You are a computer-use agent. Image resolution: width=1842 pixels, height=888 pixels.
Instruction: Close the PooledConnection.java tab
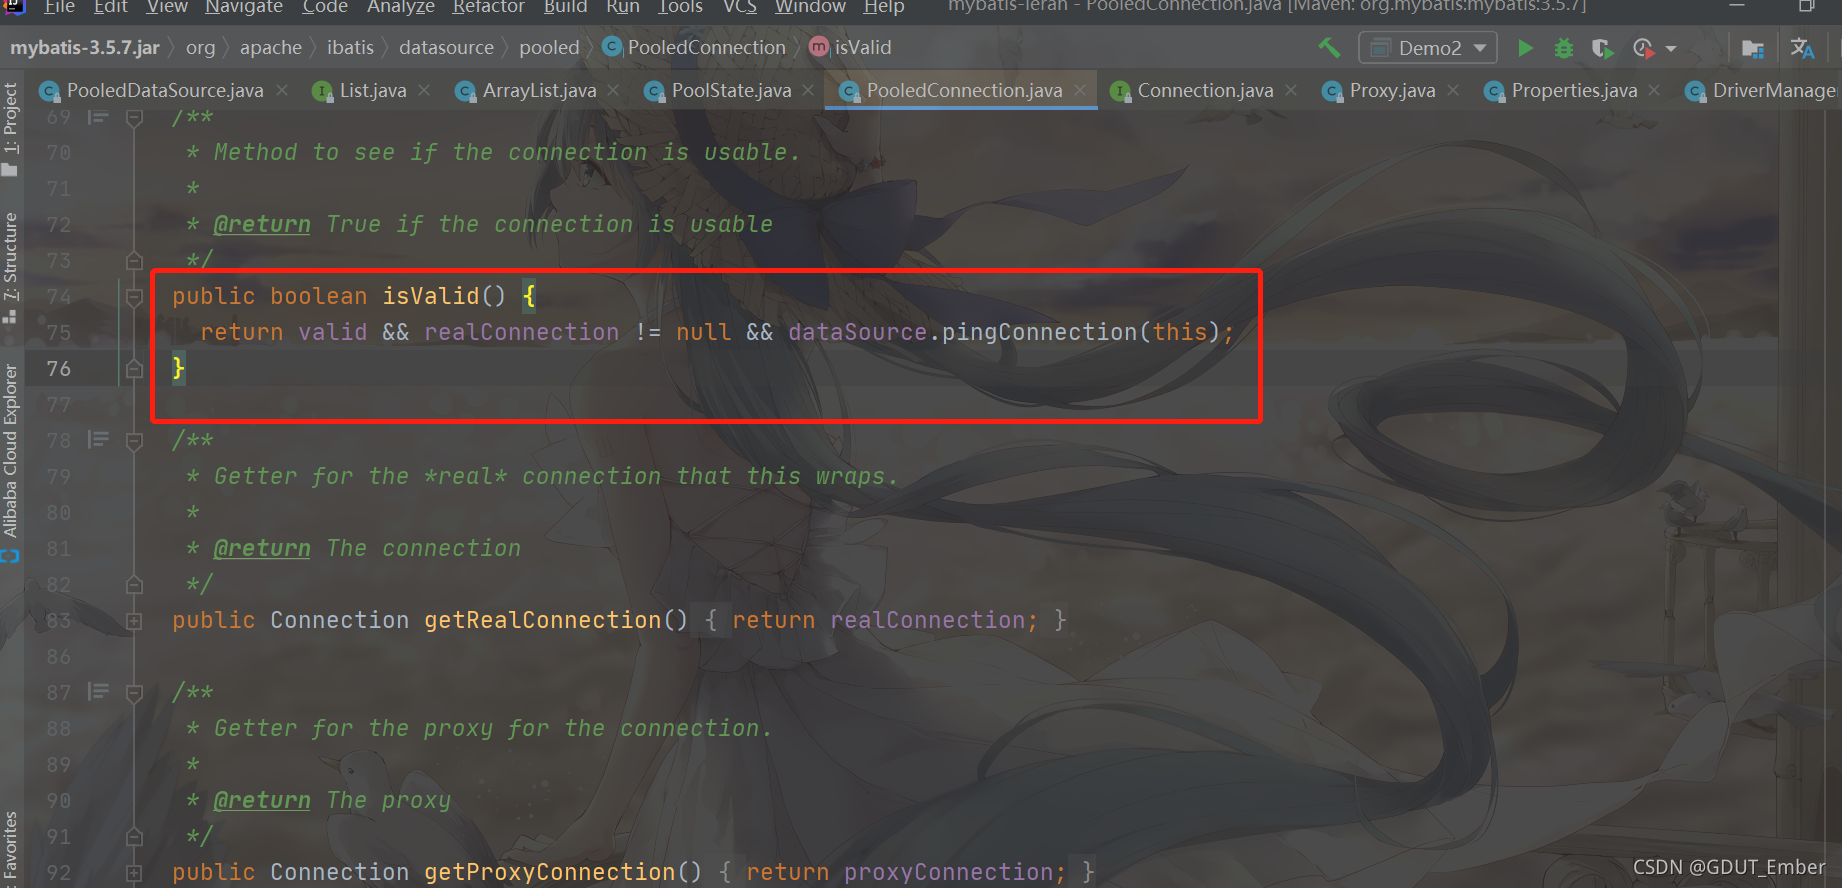[x=1080, y=90]
